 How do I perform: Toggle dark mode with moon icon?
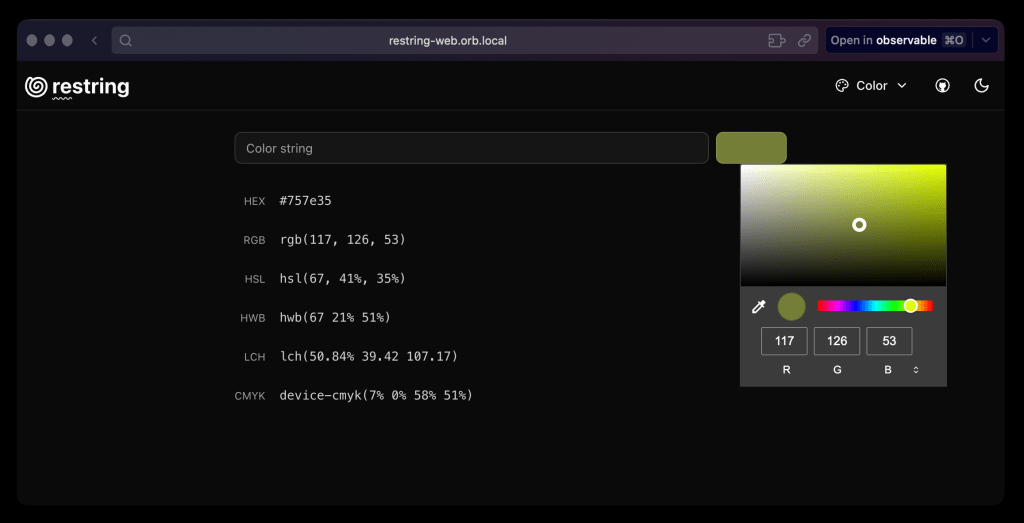(x=981, y=86)
